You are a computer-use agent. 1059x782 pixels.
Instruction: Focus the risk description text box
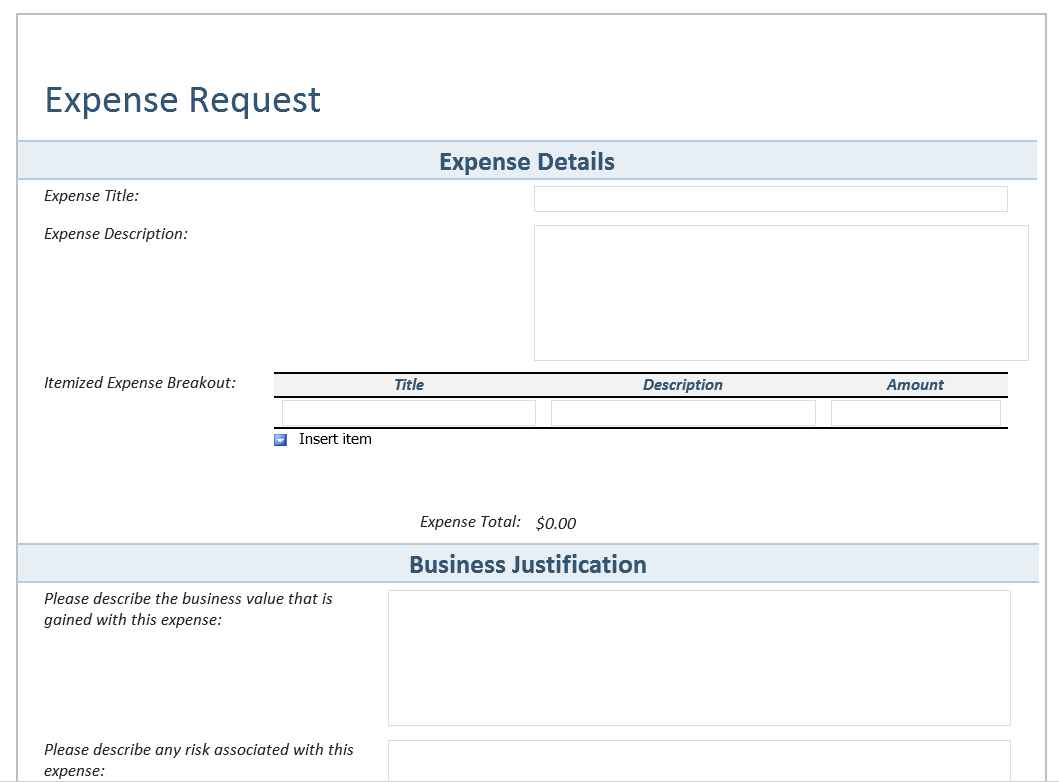coord(698,761)
